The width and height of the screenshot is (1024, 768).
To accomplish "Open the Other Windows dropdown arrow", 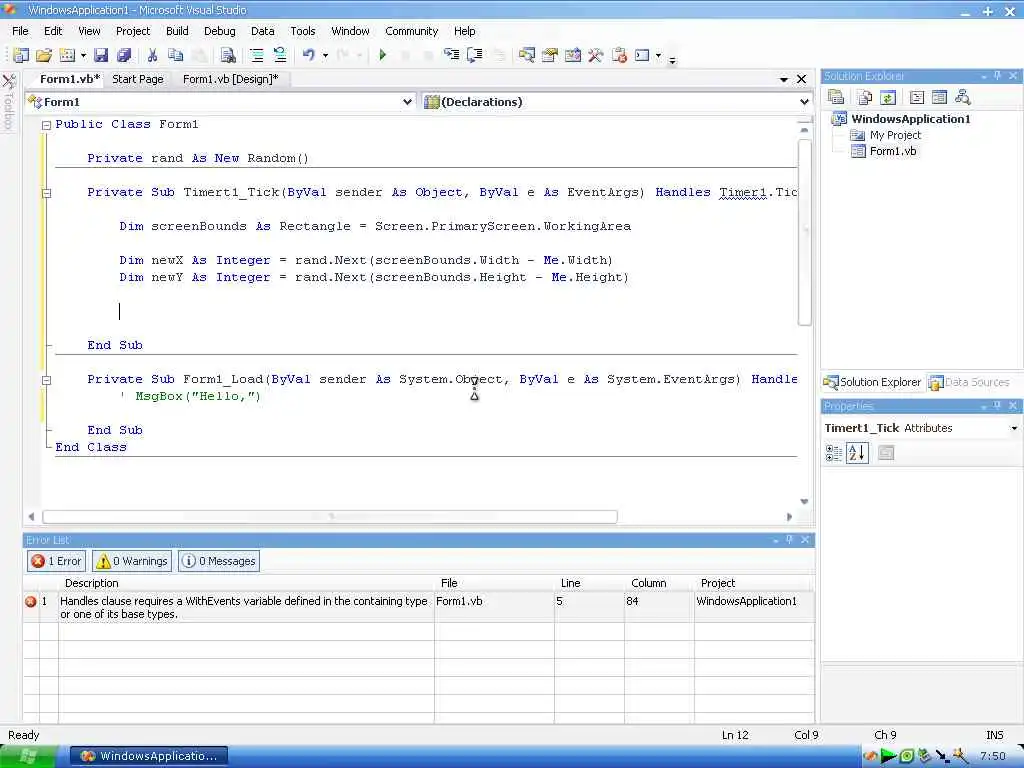I will [658, 56].
